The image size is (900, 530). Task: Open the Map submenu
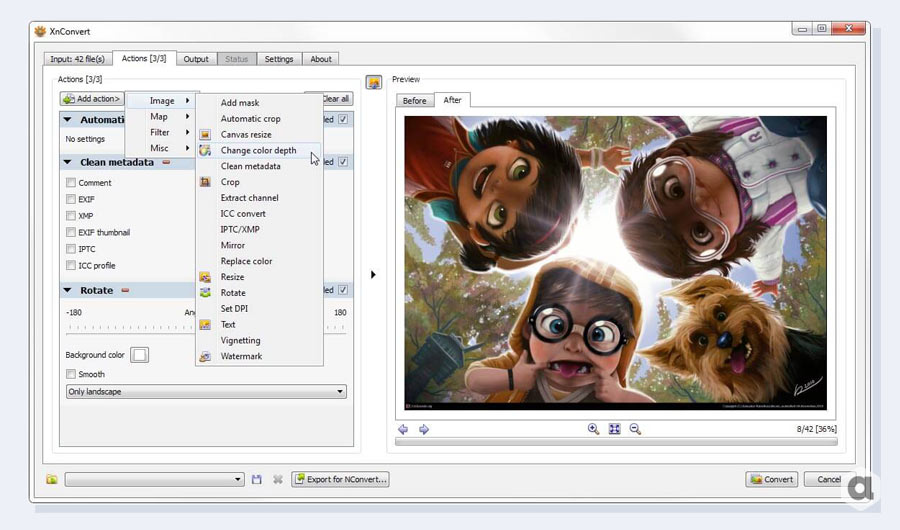[162, 117]
